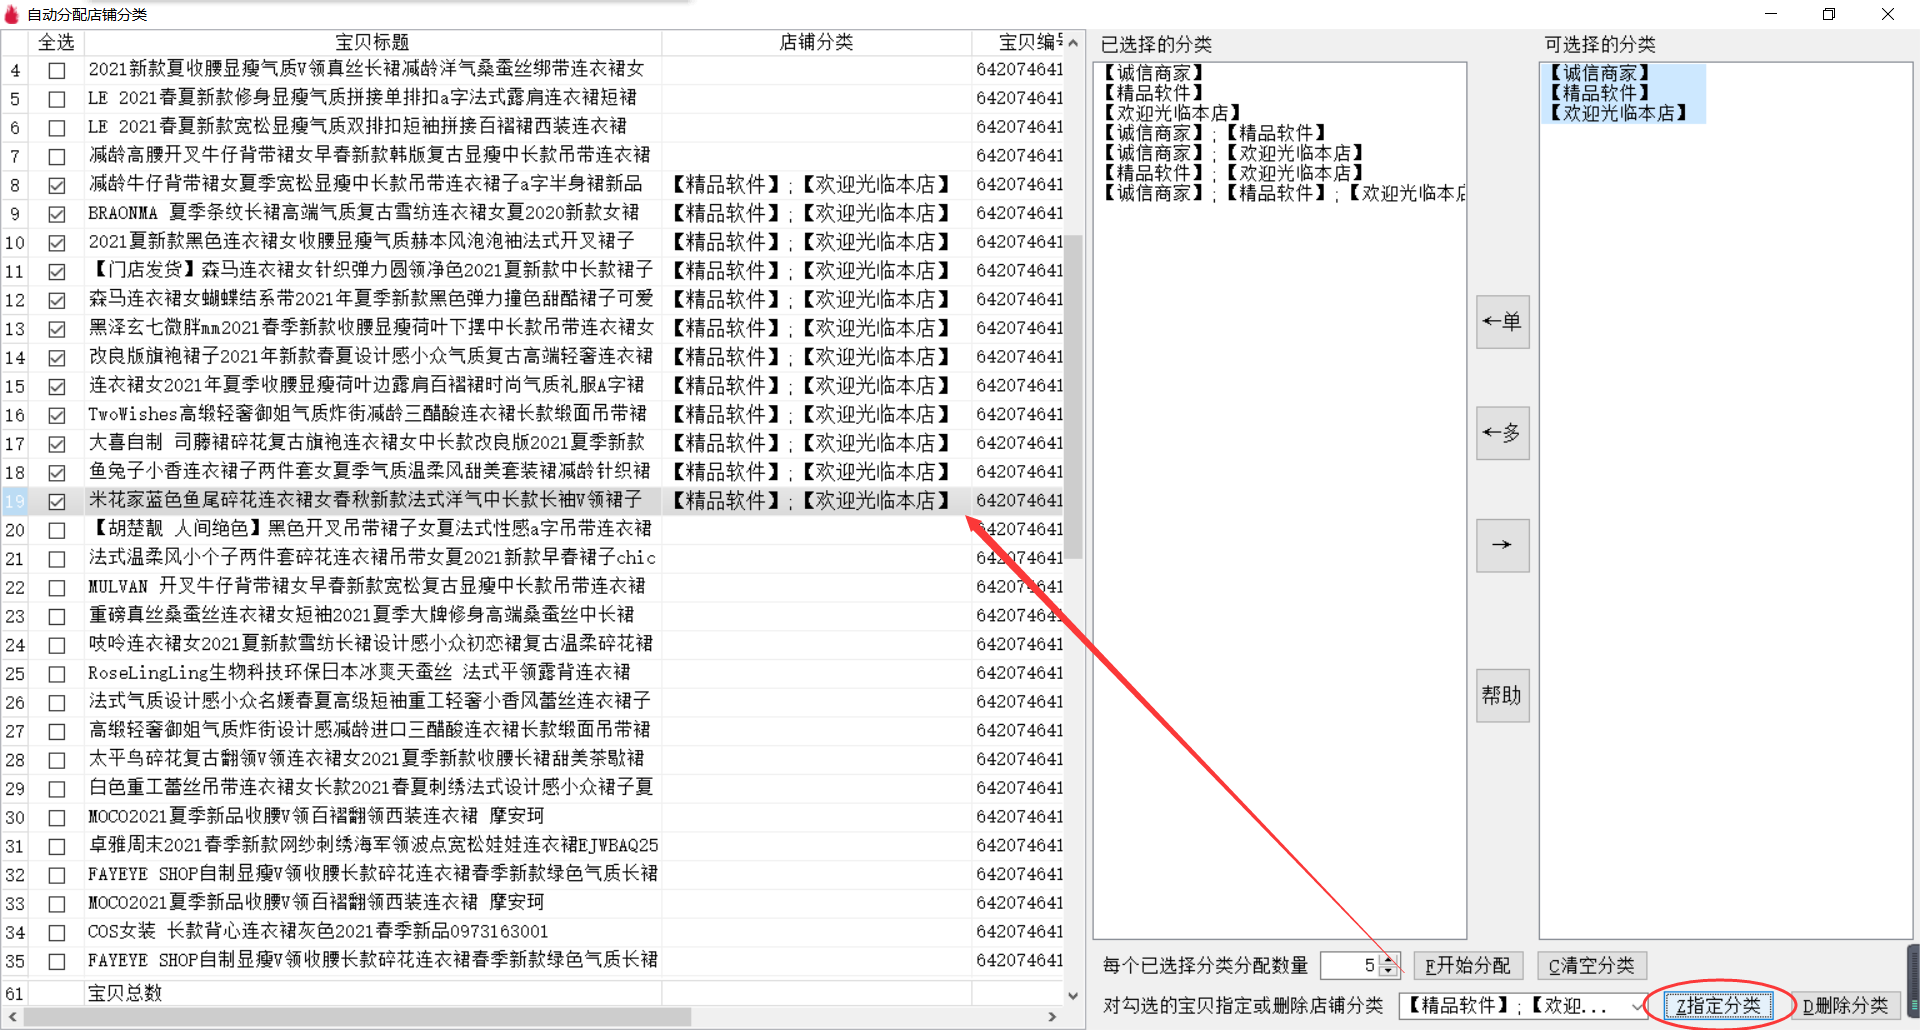Click the single left-arrow '←单' button
The height and width of the screenshot is (1030, 1920).
pyautogui.click(x=1502, y=322)
